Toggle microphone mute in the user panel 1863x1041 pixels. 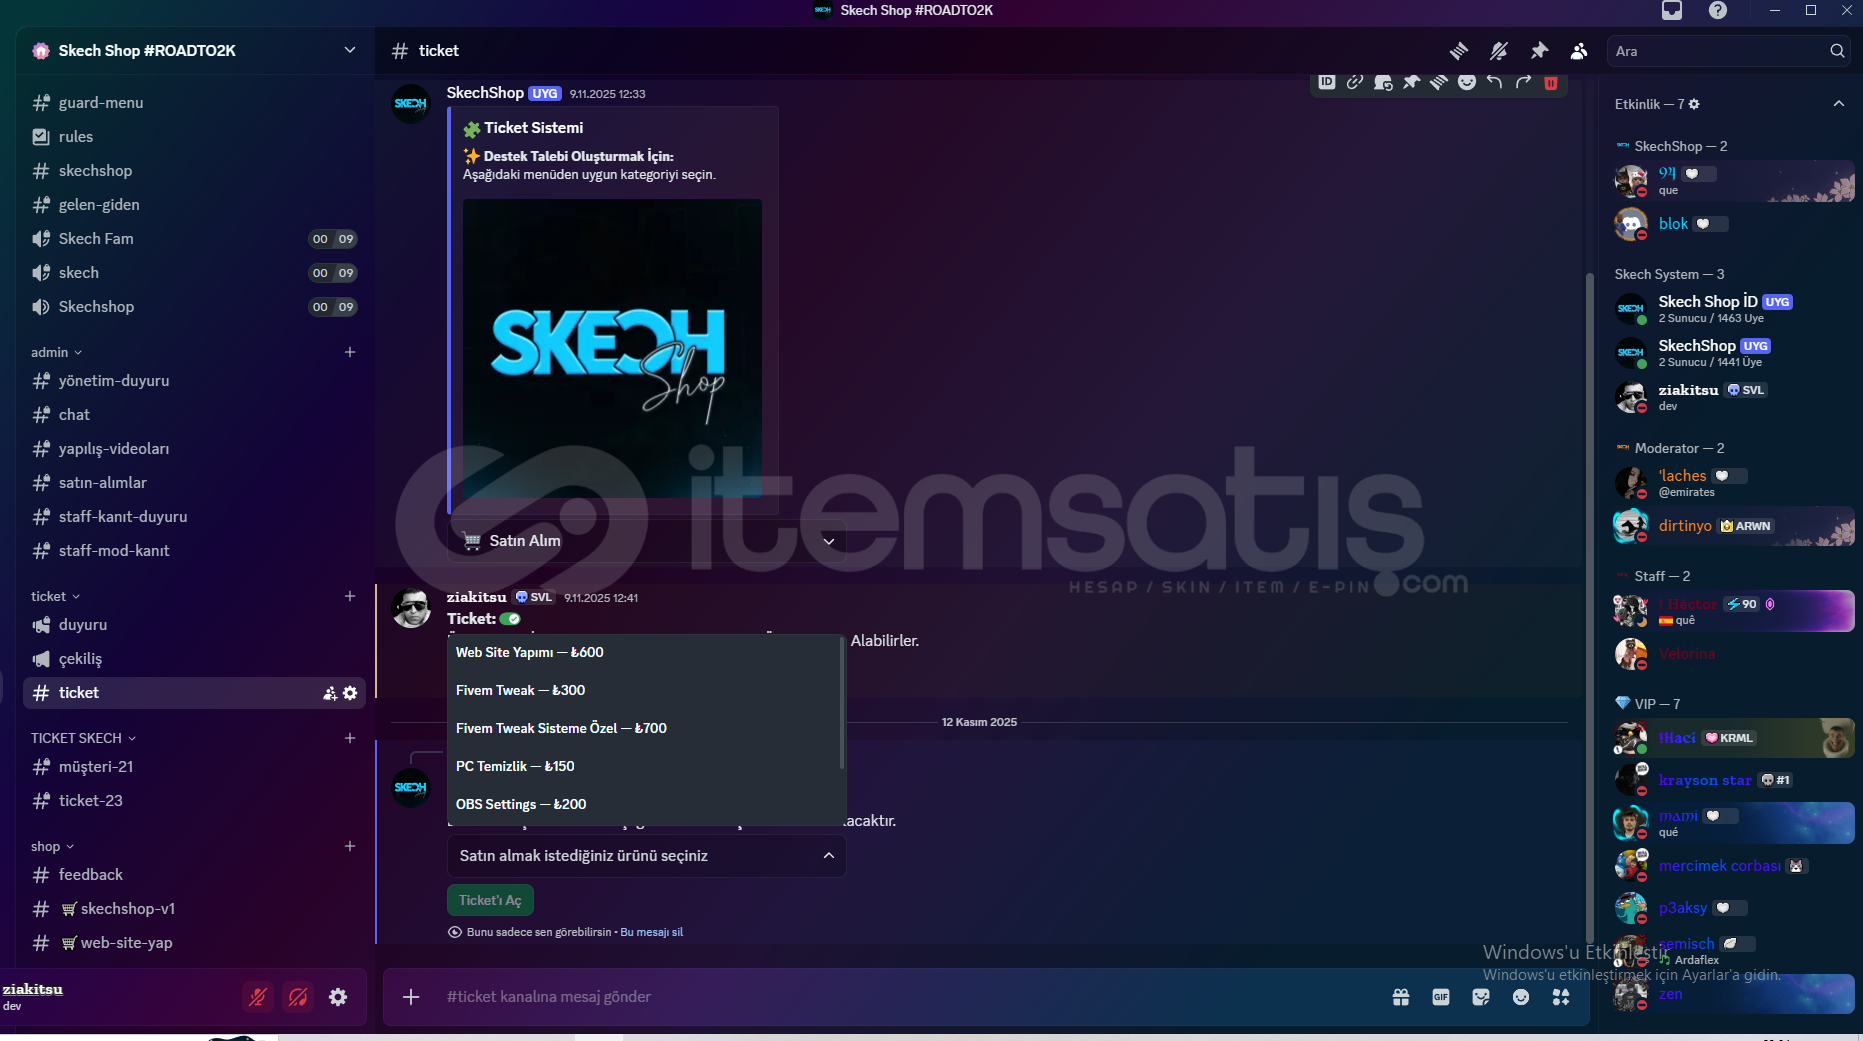click(x=258, y=997)
